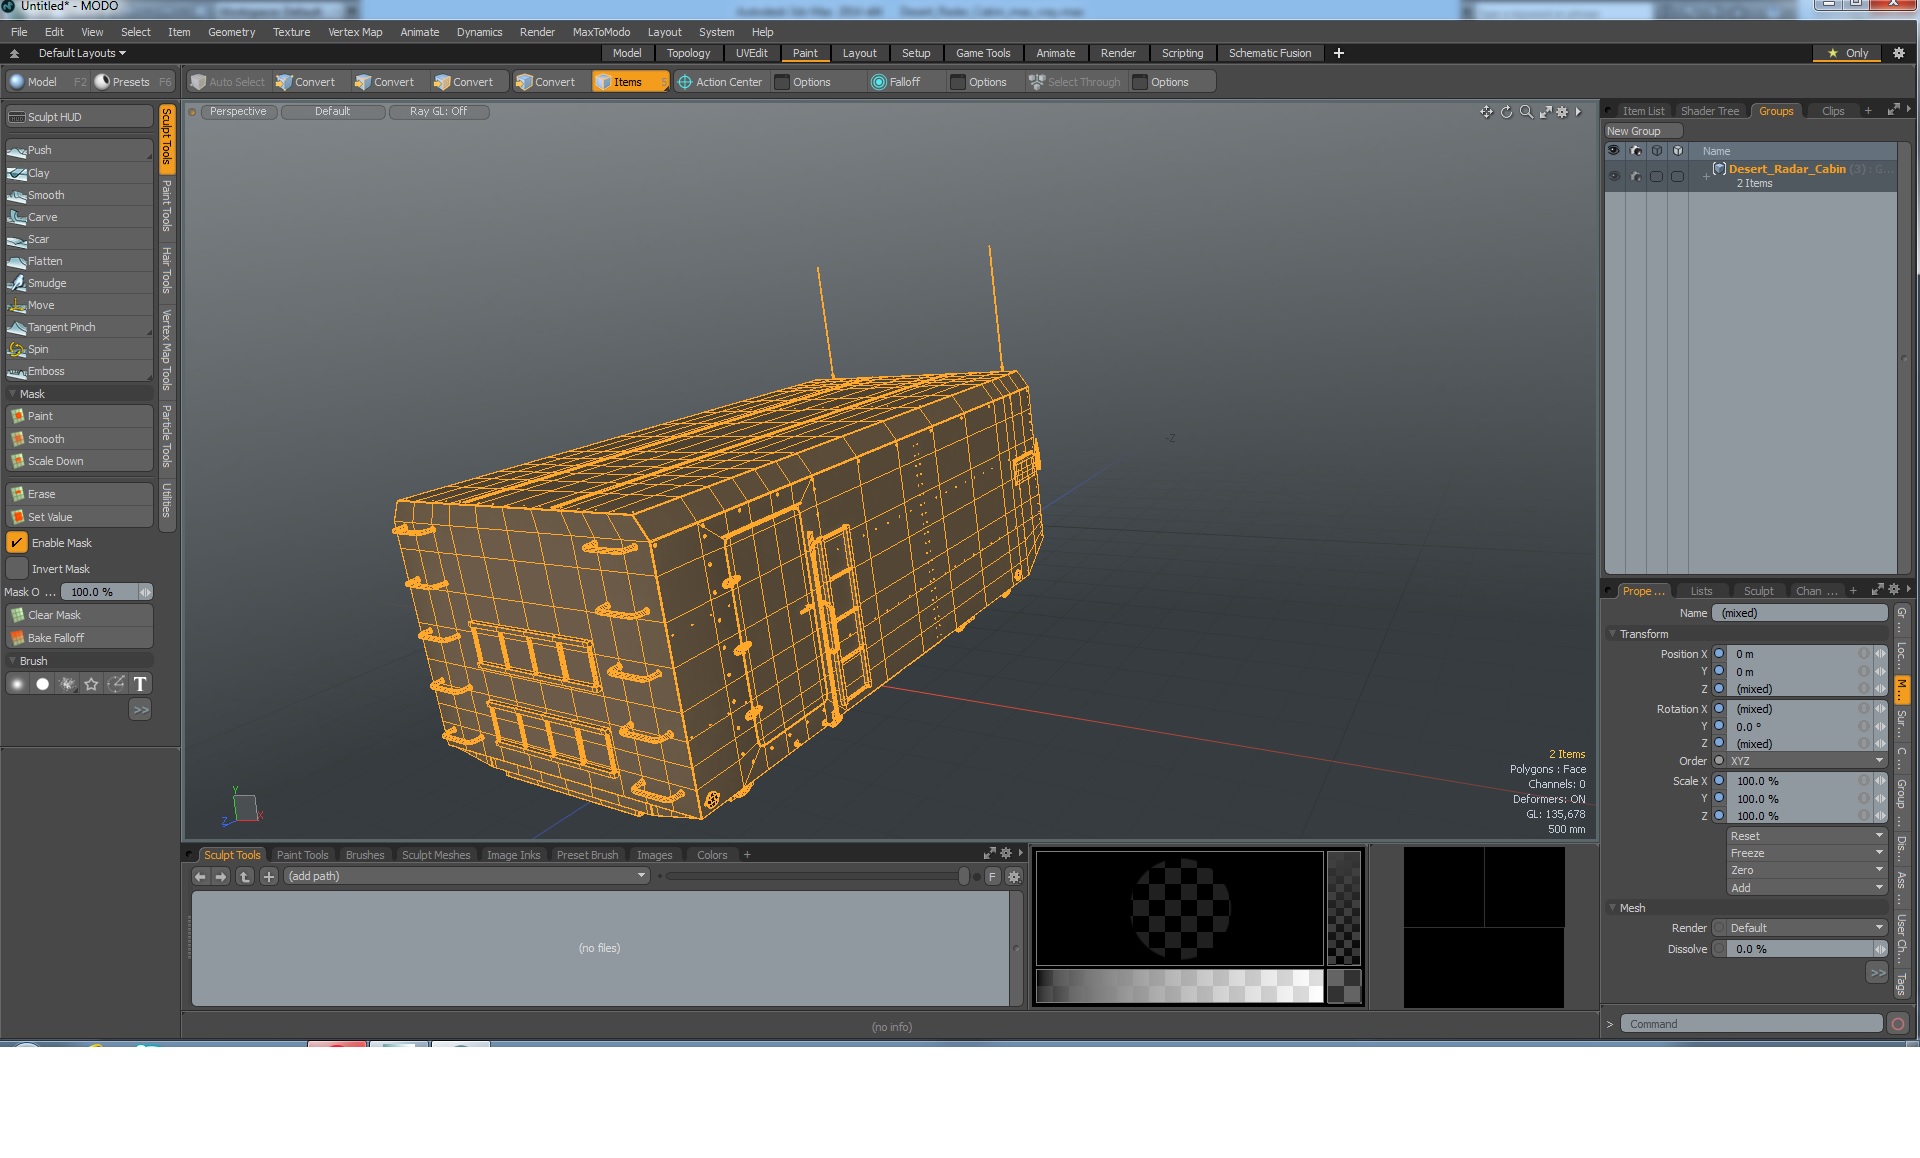The height and width of the screenshot is (1158, 1920).
Task: Open the Texture menu
Action: [x=291, y=32]
